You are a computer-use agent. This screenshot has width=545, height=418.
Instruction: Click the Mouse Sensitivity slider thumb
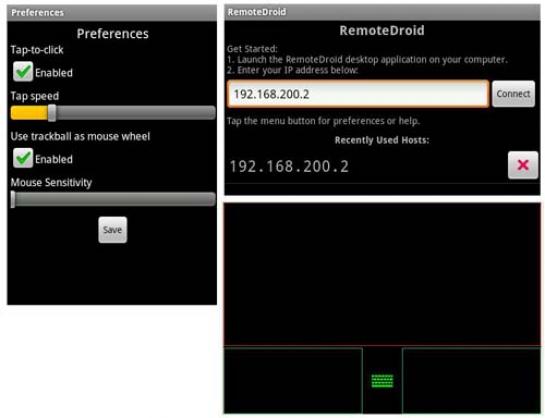coord(13,199)
